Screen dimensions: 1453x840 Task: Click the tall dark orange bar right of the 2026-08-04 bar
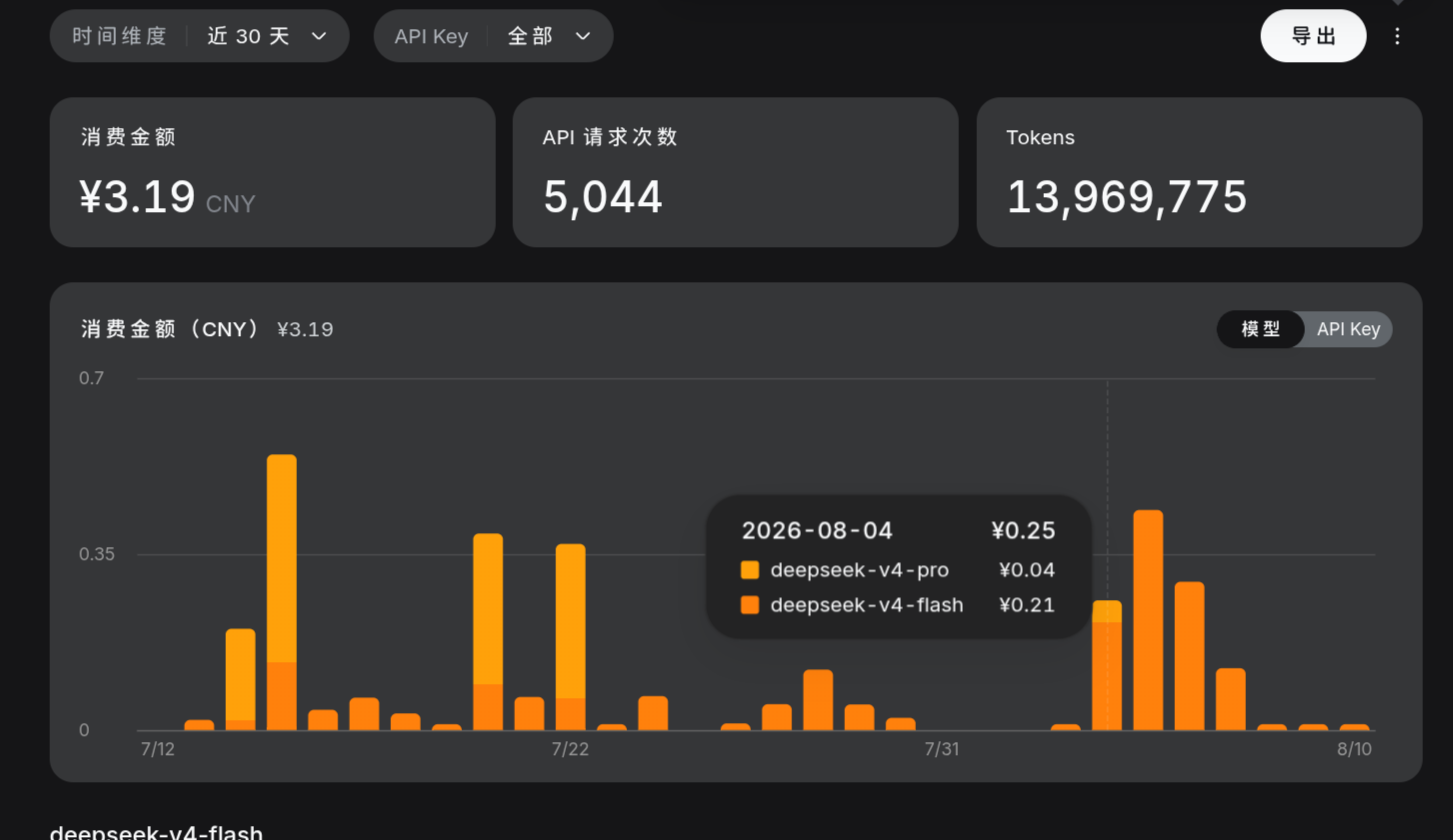pyautogui.click(x=1148, y=620)
